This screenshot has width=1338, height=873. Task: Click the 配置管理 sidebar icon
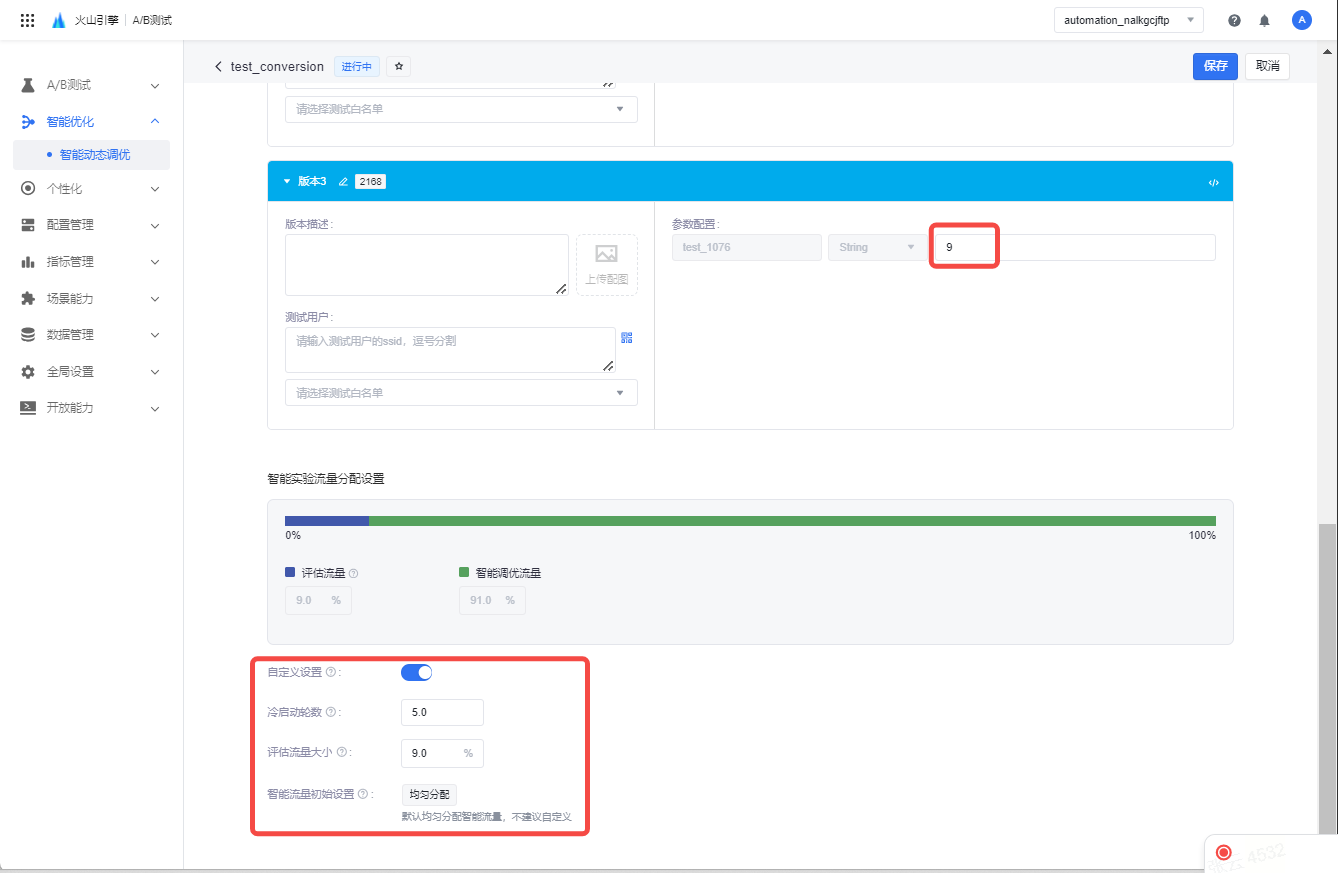28,225
